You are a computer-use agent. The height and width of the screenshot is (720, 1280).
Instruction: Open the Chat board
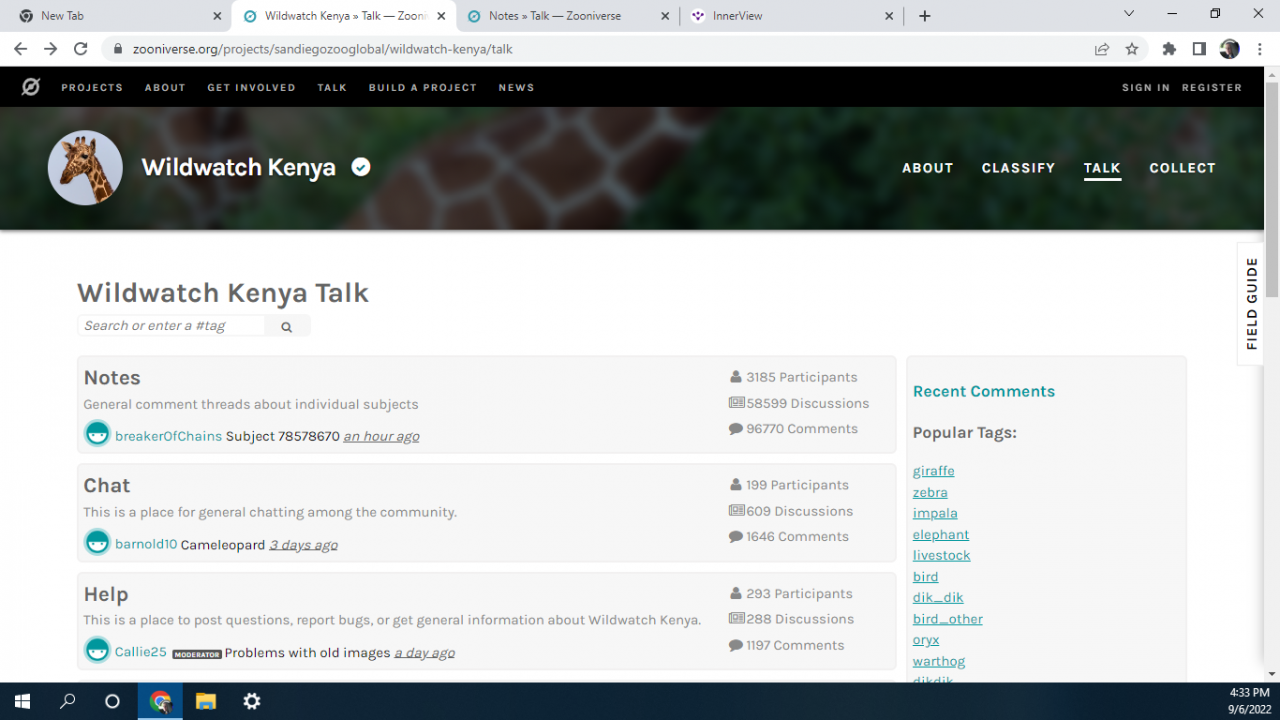pos(107,486)
